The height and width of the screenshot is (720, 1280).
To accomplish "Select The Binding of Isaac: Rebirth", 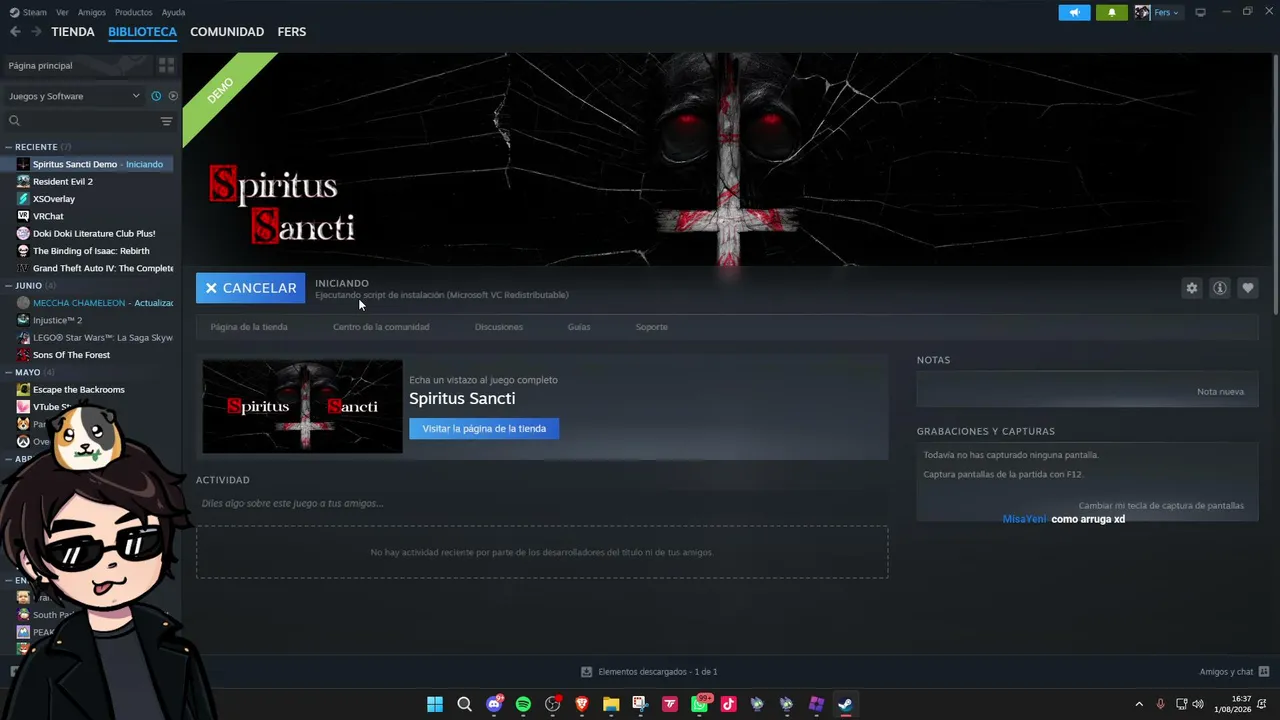I will click(x=90, y=251).
